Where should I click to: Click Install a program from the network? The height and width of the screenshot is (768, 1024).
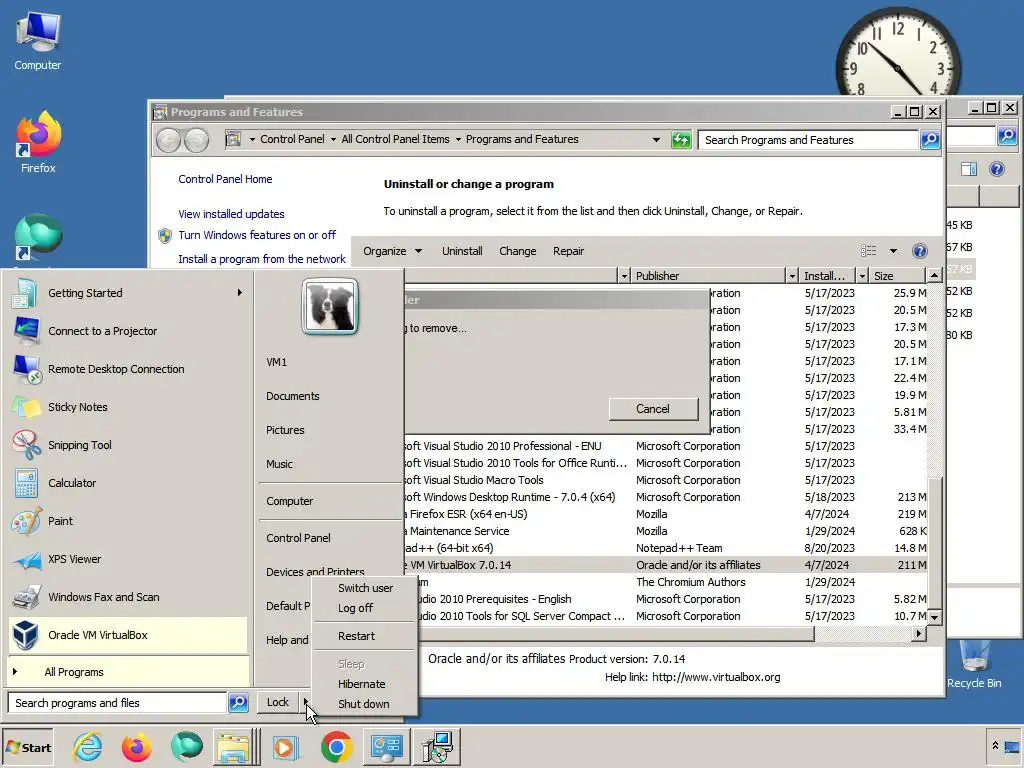[x=262, y=259]
